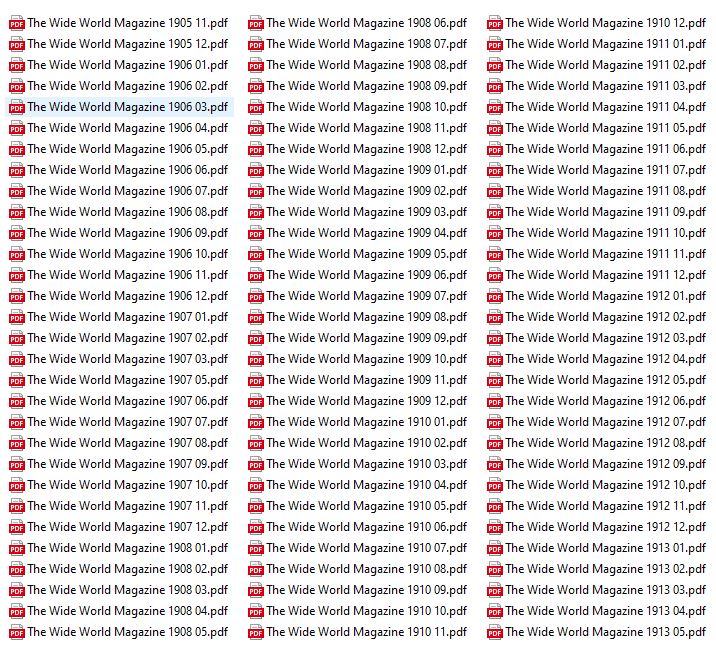Click PDF icon for 1913 05 issue
The width and height of the screenshot is (716, 645).
[x=494, y=631]
